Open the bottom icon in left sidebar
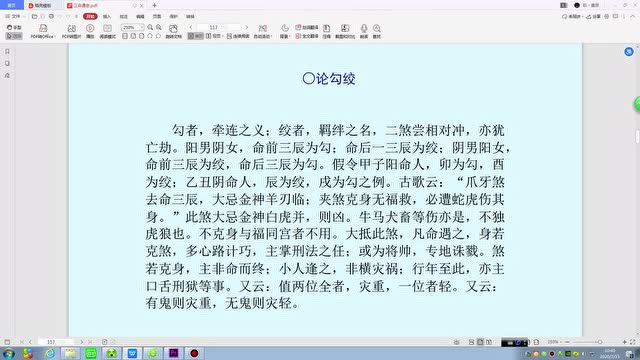The width and height of the screenshot is (640, 360). click(7, 75)
